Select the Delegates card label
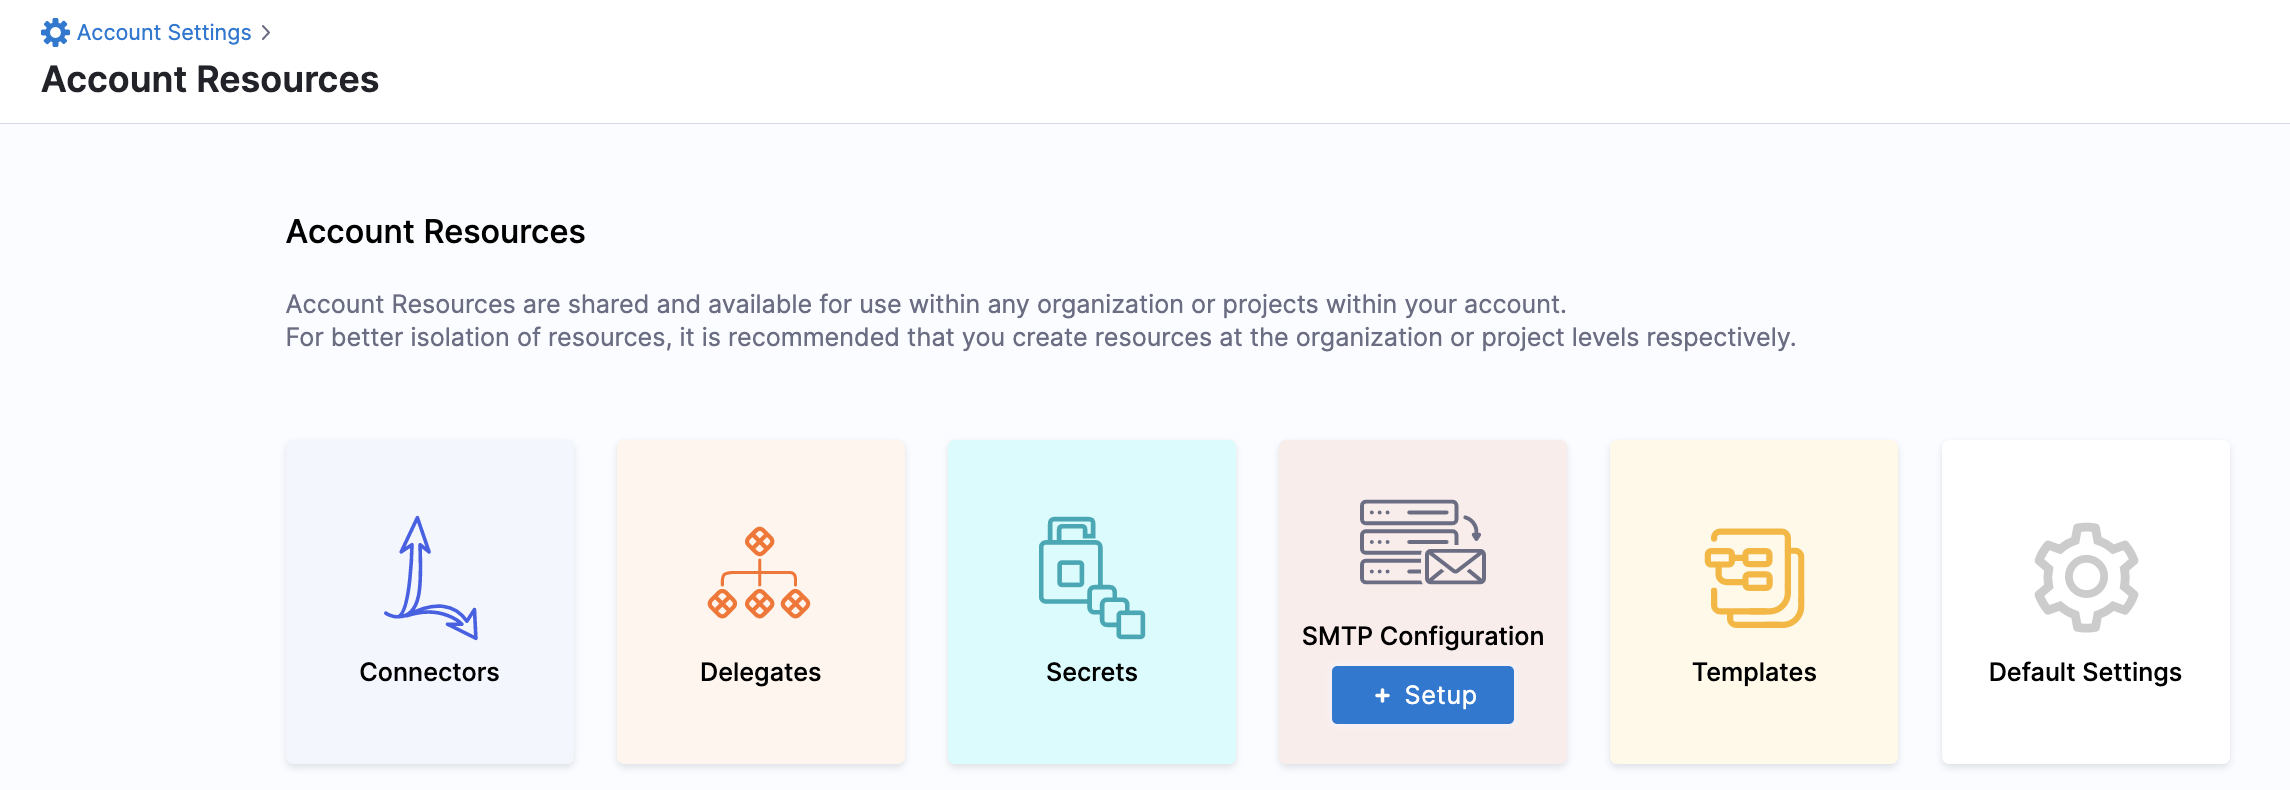Image resolution: width=2290 pixels, height=790 pixels. (x=760, y=672)
